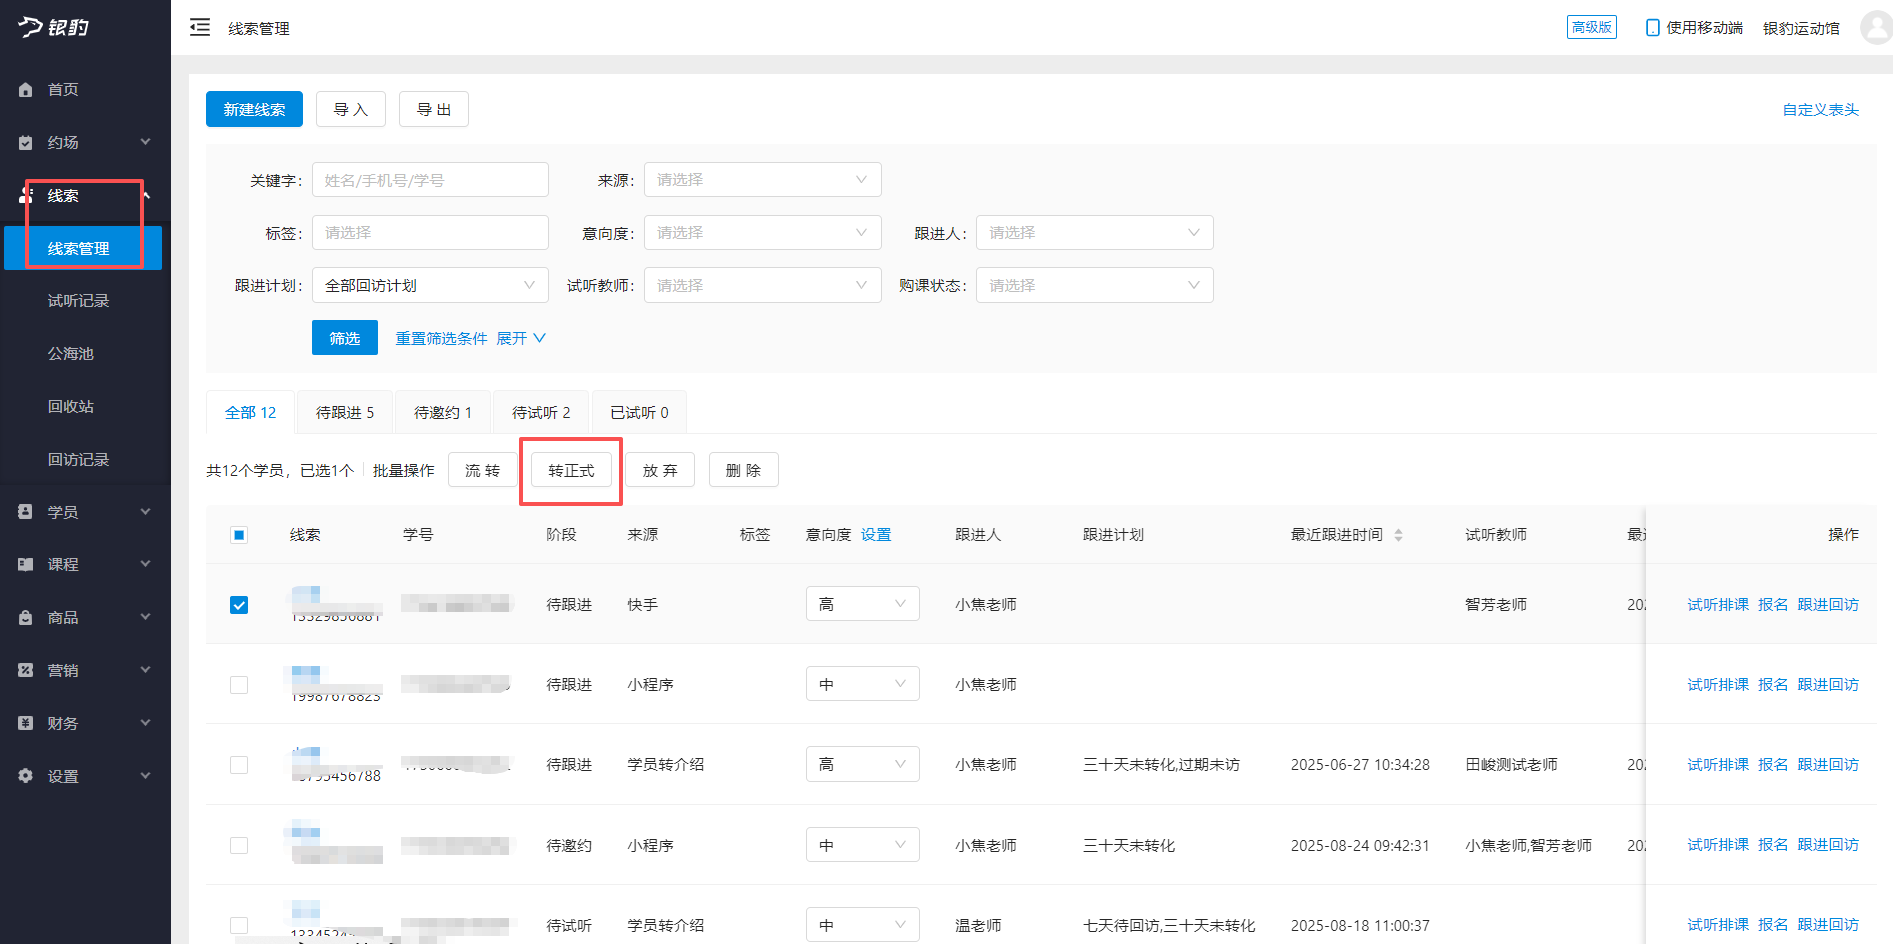Open the 营销 sidebar icon
The image size is (1893, 944).
[x=26, y=670]
